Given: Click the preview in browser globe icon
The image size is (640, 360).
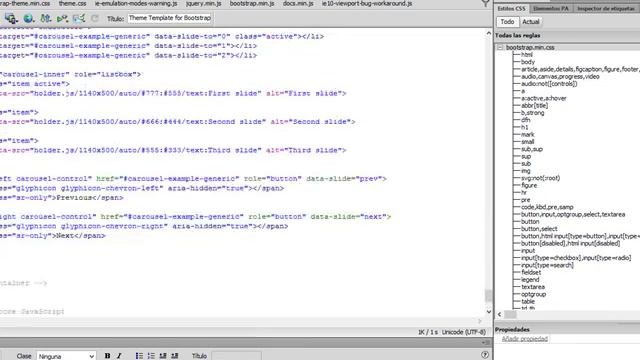Looking at the screenshot, I should click(28, 18).
